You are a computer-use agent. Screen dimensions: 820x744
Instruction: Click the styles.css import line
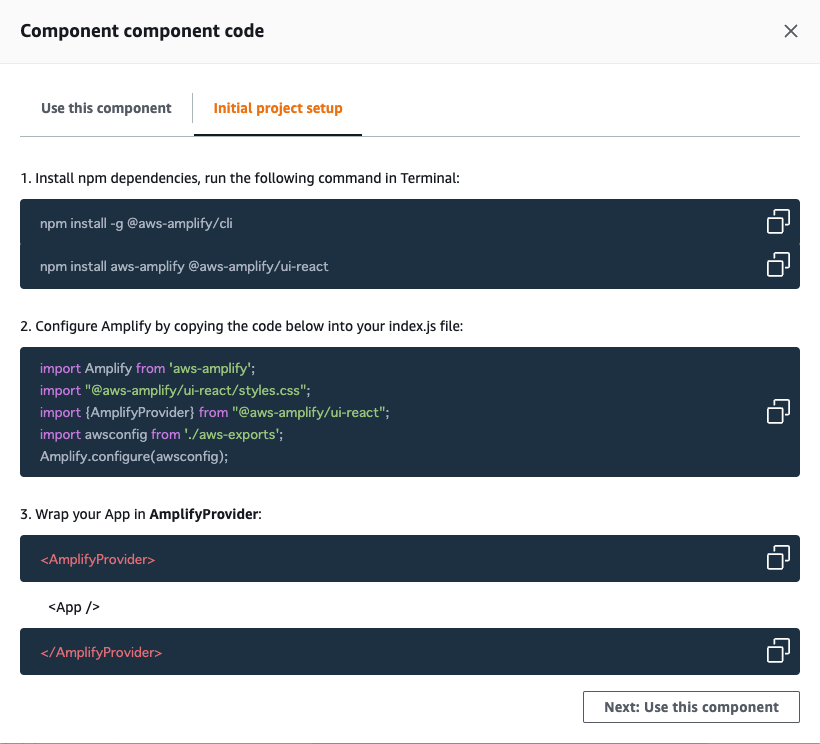[x=175, y=390]
